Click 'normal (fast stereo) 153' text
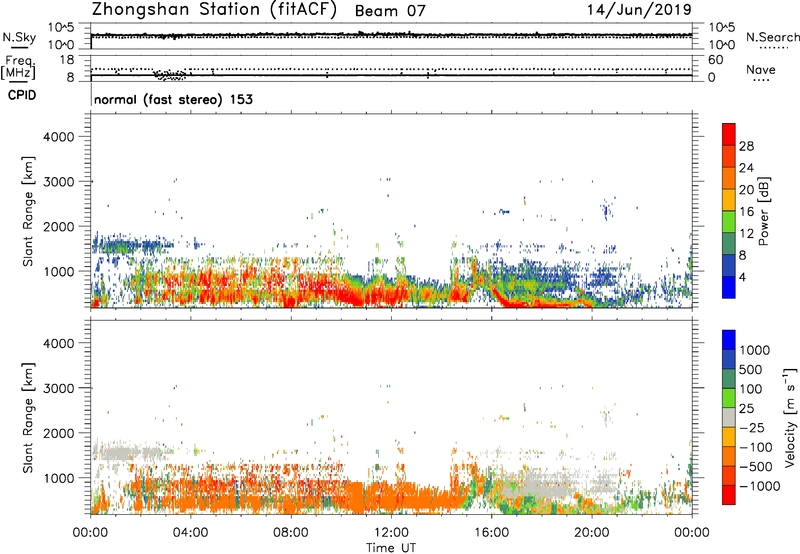Screen dimensions: 800x554 [x=173, y=99]
